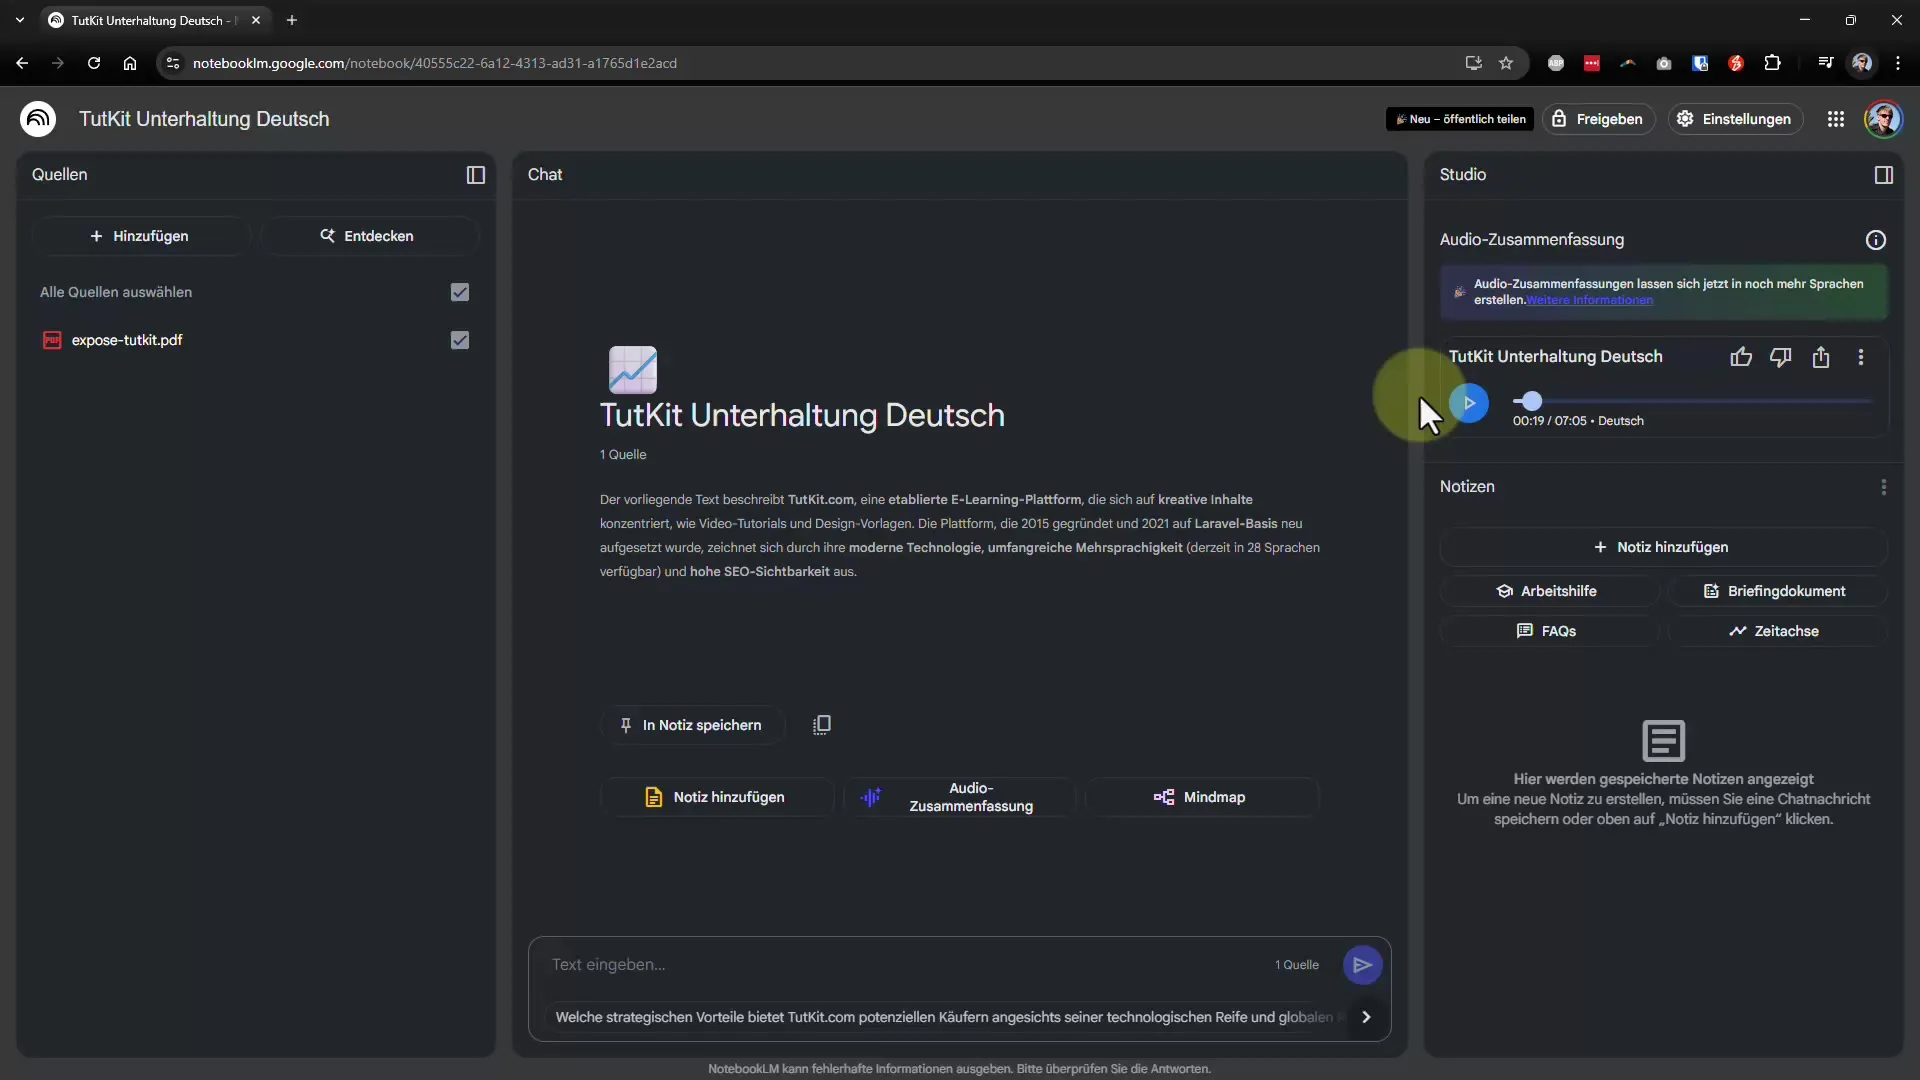Open Einstellungen settings menu
This screenshot has height=1080, width=1920.
click(x=1735, y=119)
